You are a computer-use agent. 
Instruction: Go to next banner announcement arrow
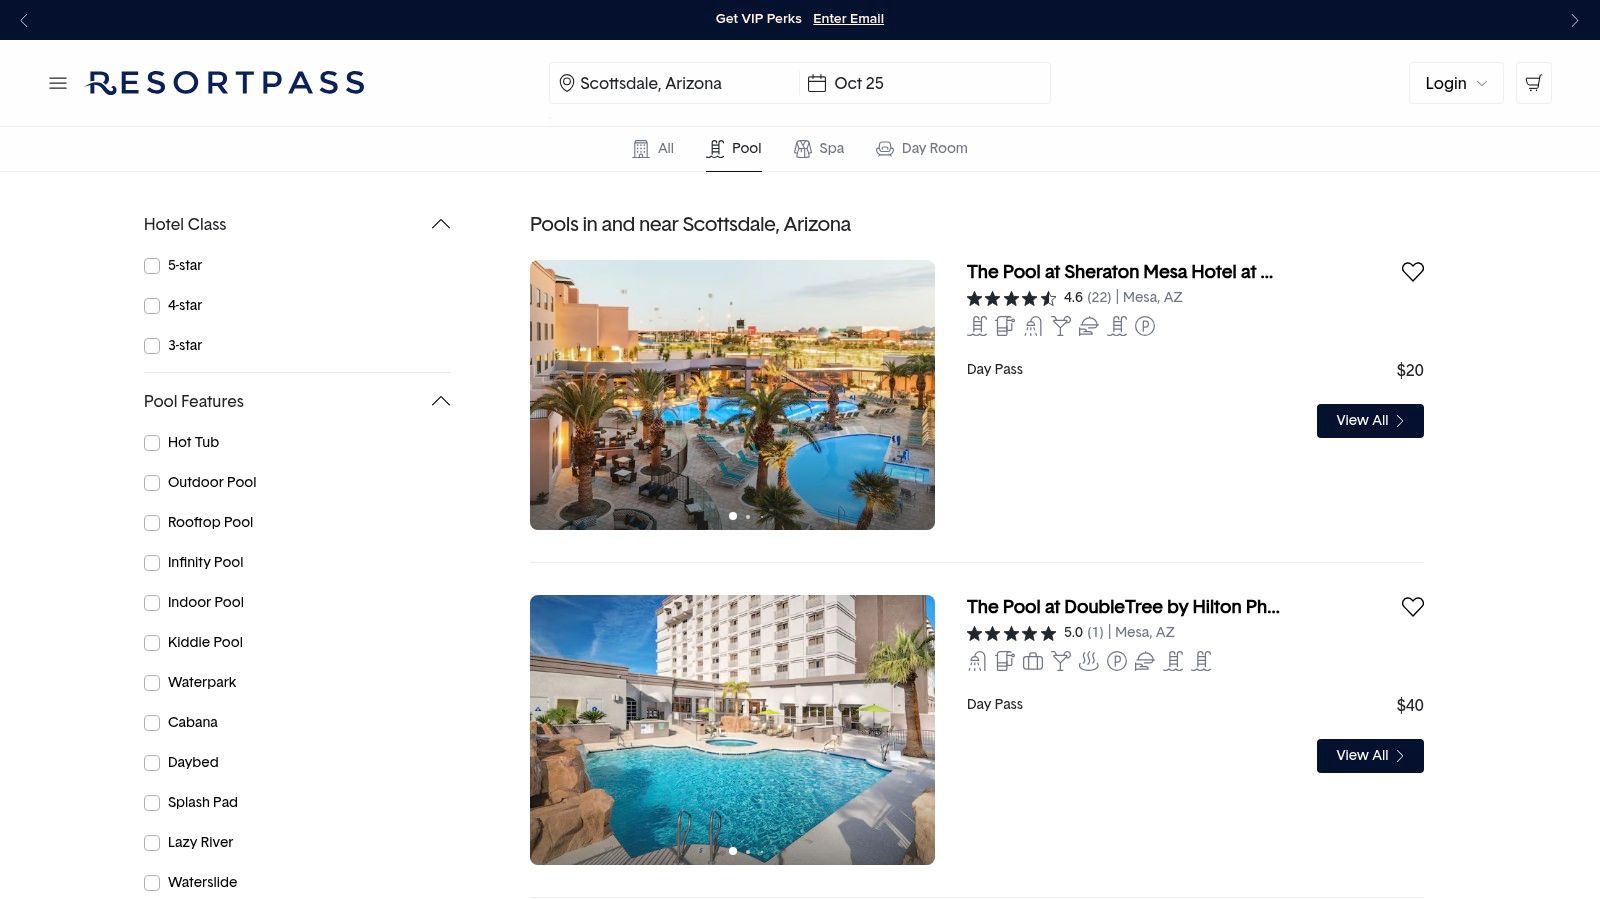[1574, 20]
